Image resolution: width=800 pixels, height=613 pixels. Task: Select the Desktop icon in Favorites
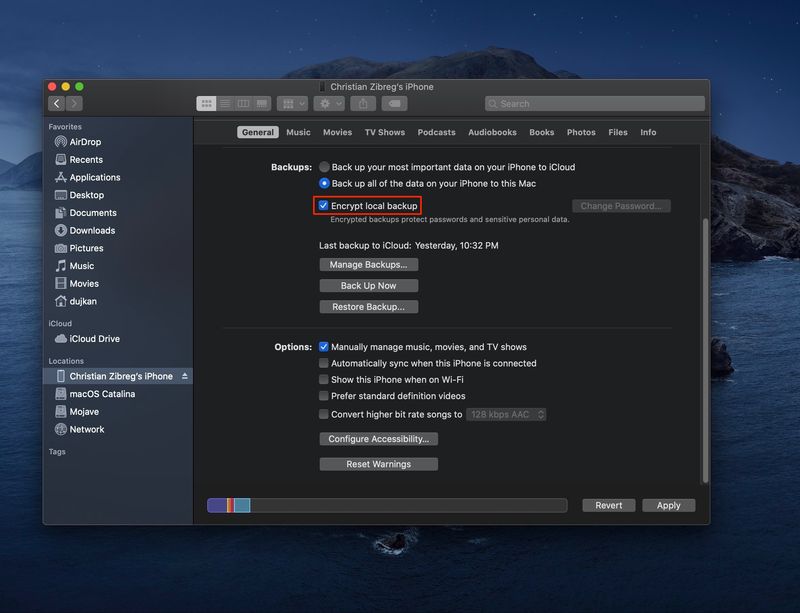click(x=61, y=195)
